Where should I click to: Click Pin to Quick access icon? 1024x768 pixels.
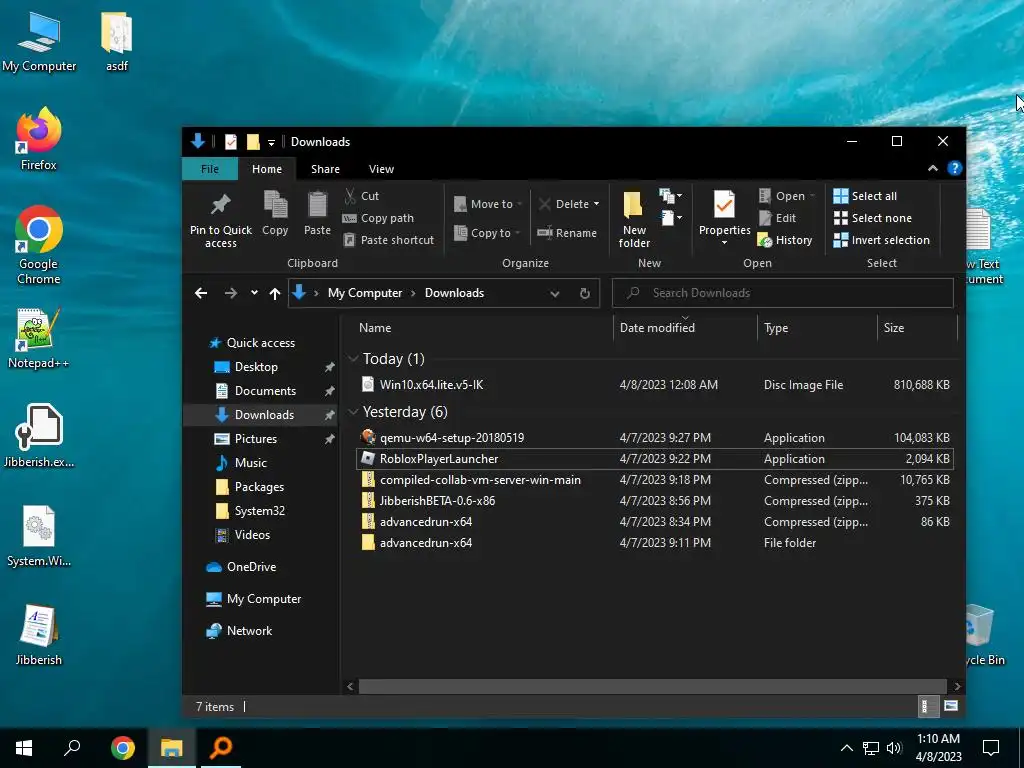[x=221, y=204]
